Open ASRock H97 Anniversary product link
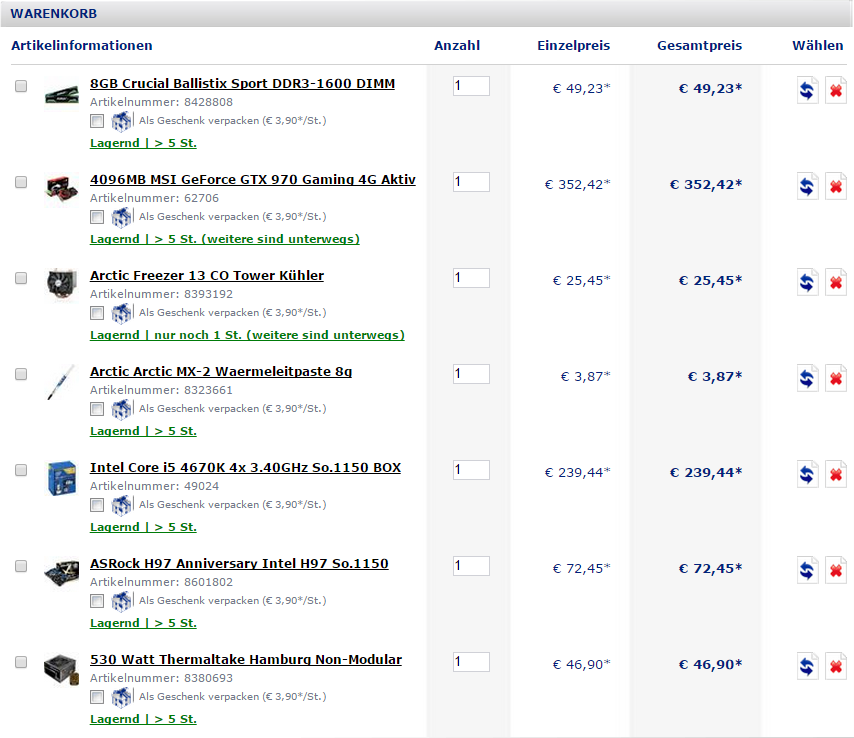The image size is (854, 738). [239, 564]
